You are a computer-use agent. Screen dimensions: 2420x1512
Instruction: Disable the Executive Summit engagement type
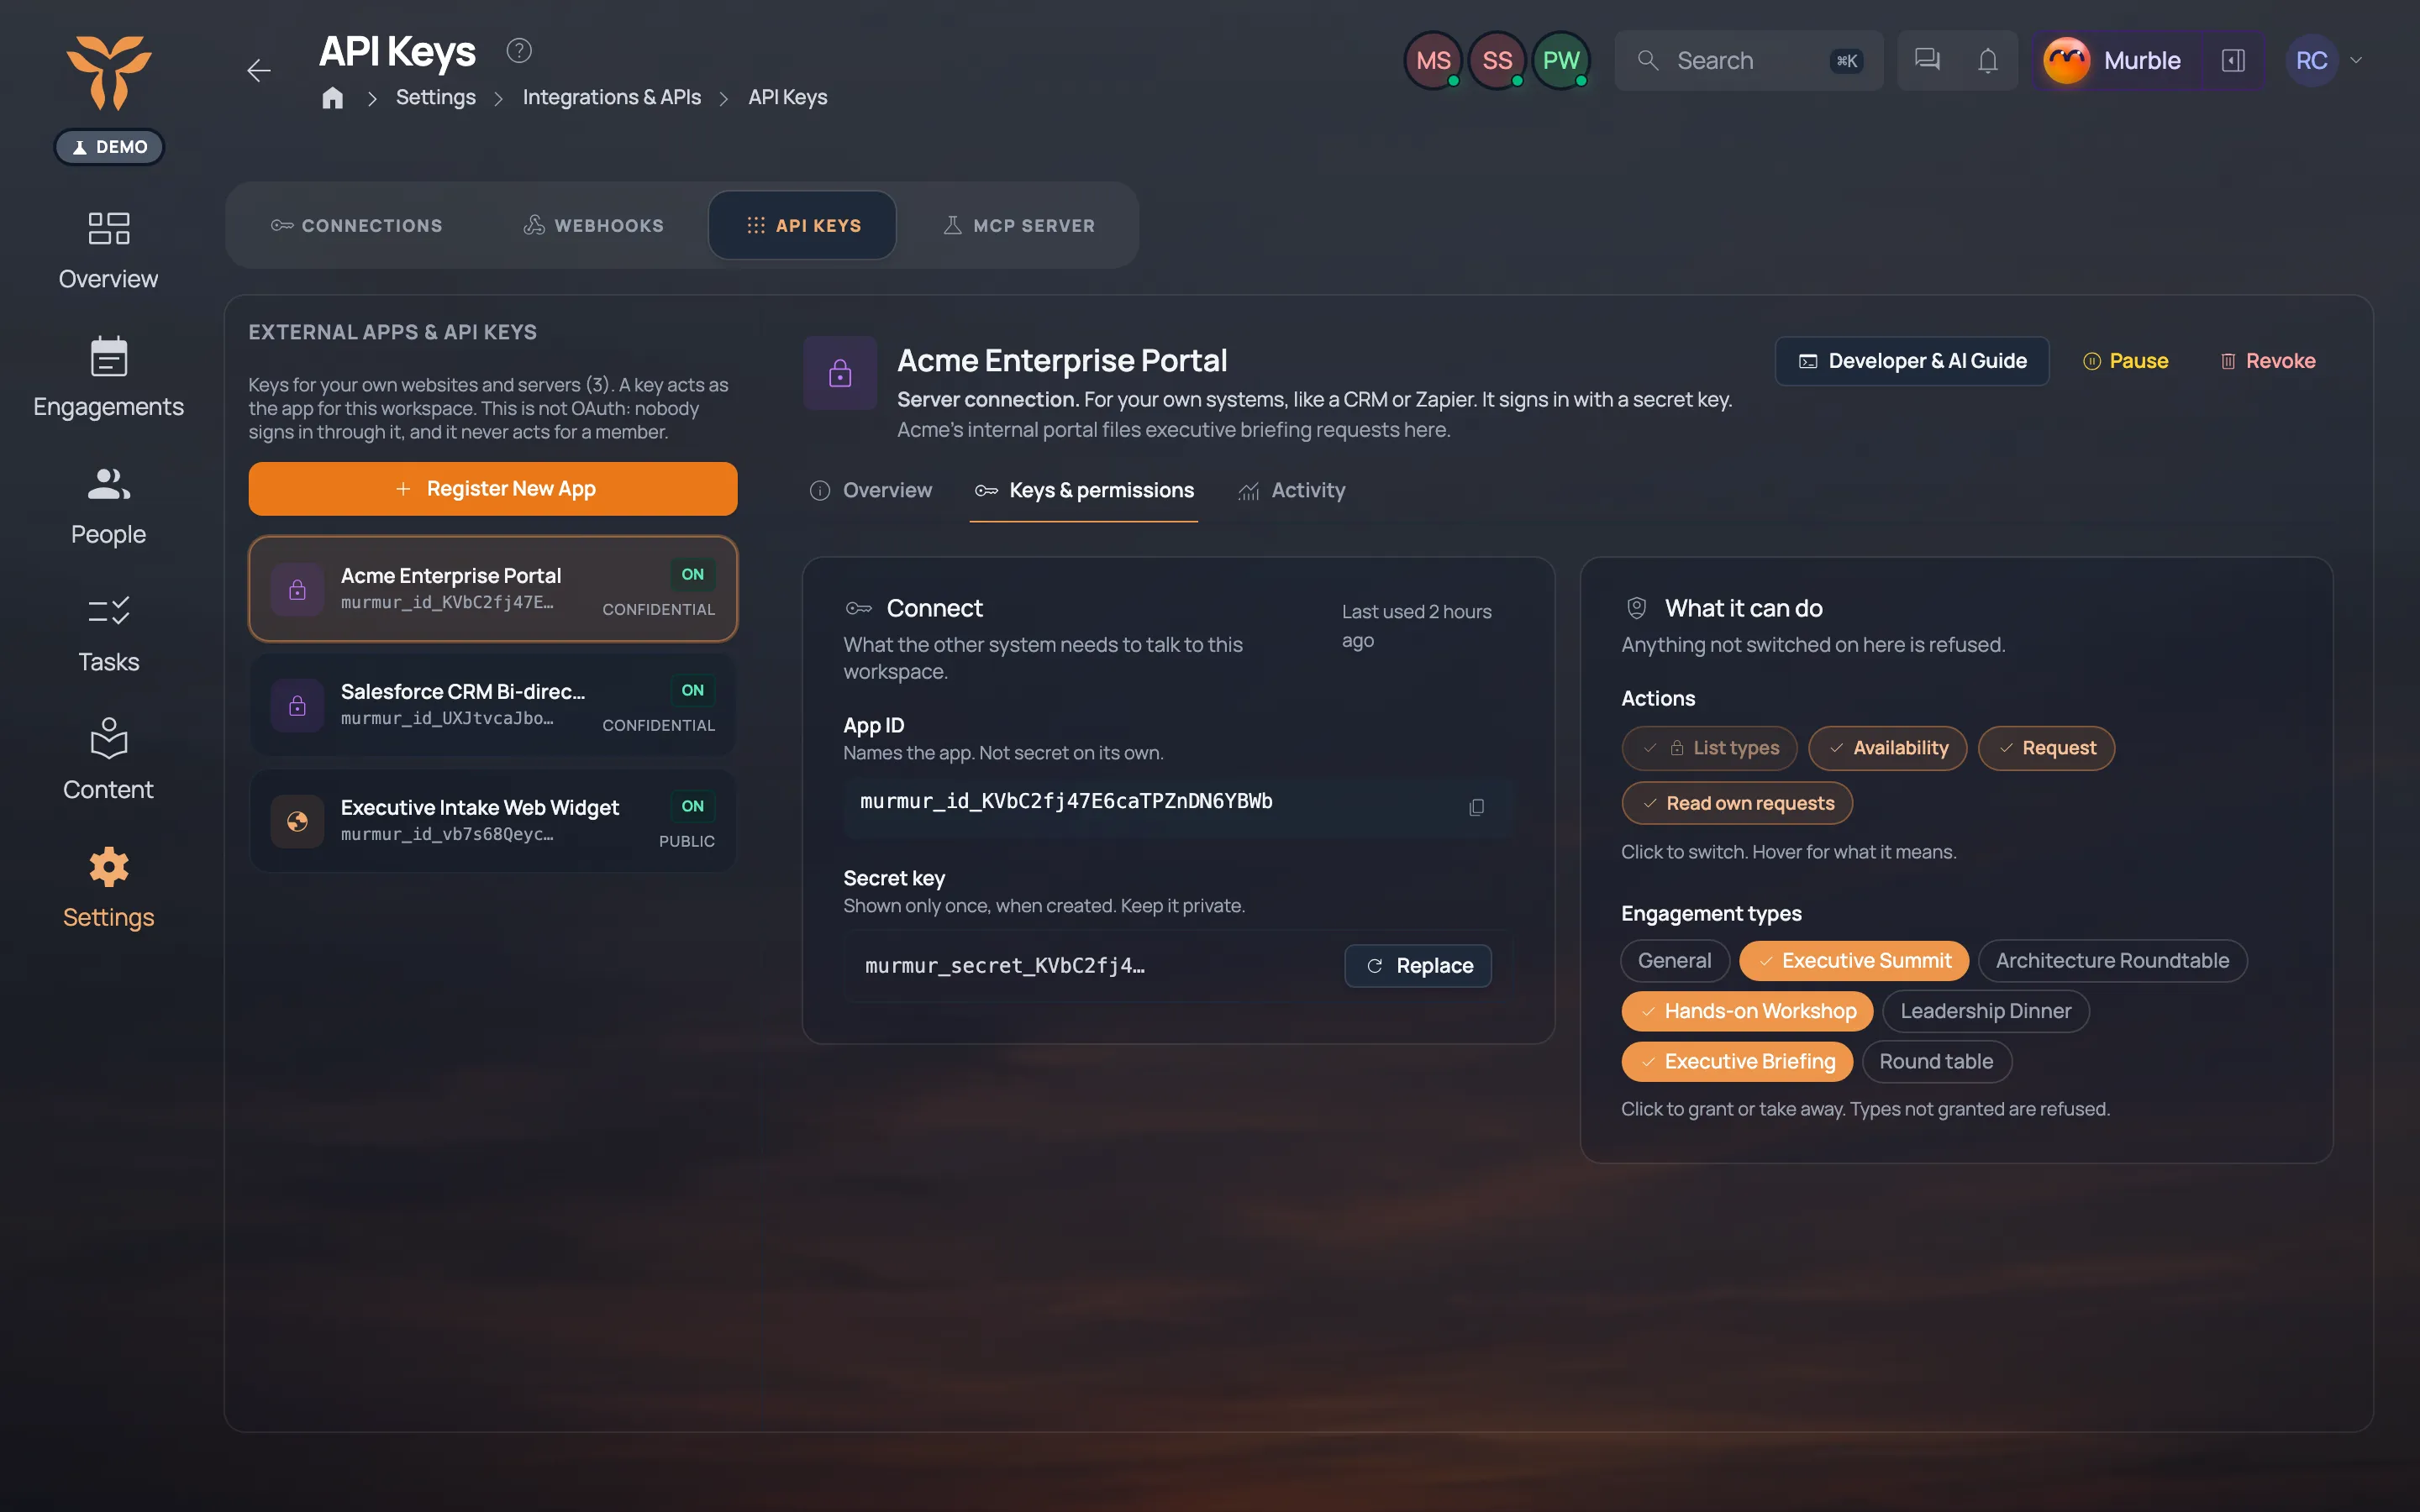coord(1854,961)
